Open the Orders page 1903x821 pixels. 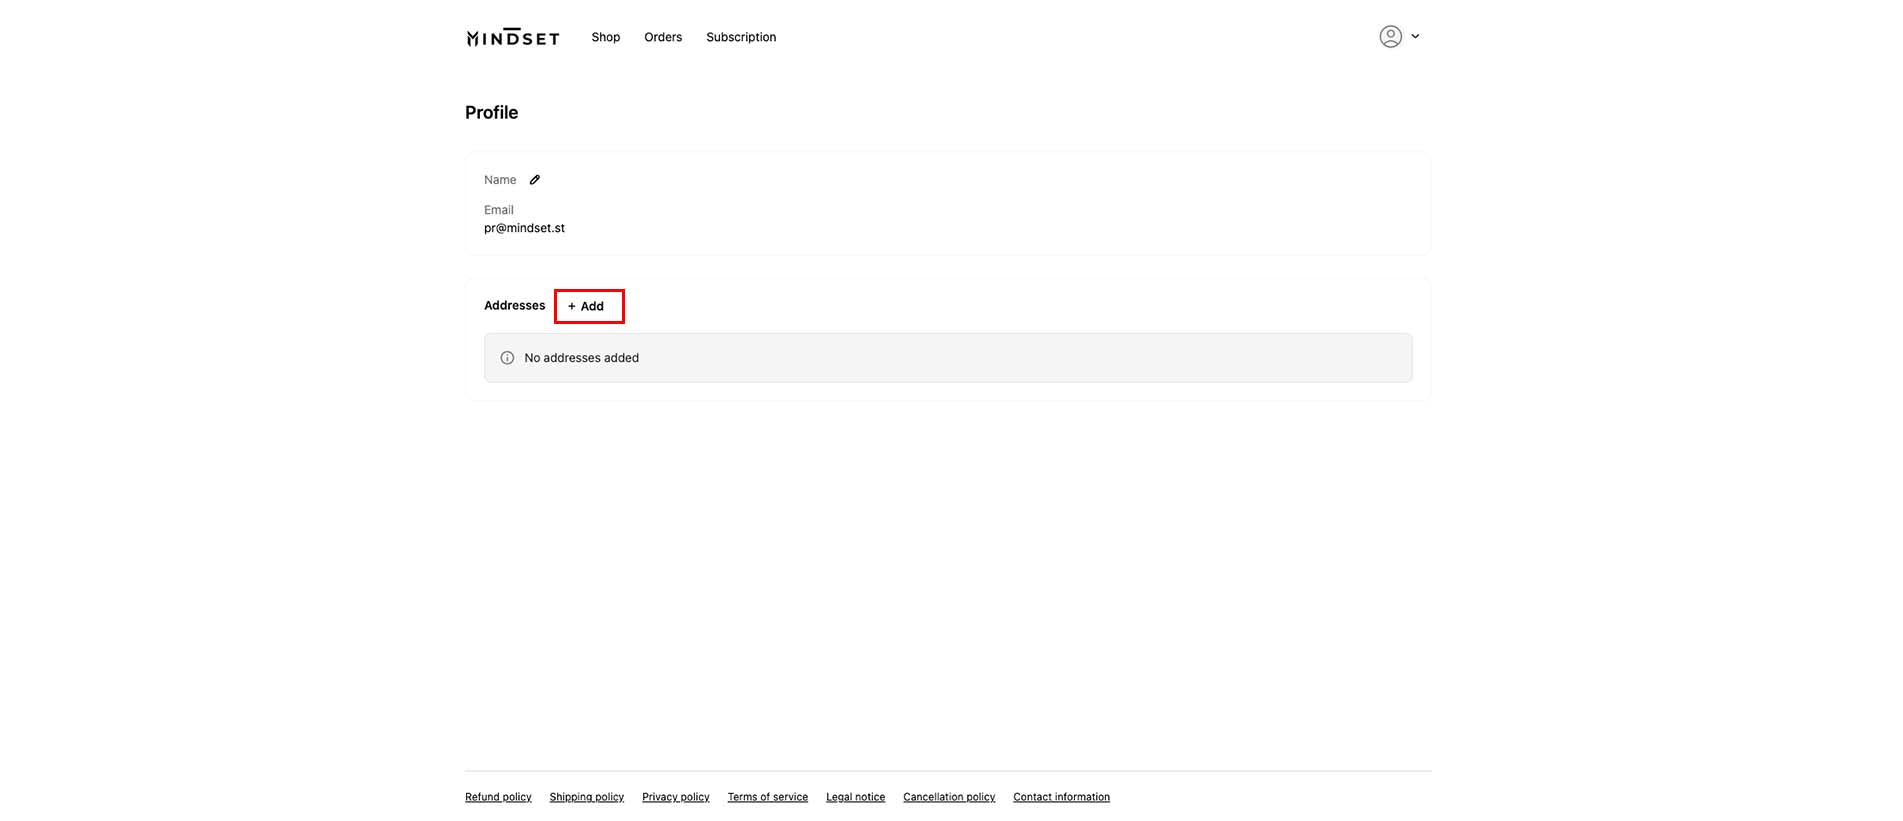[663, 37]
